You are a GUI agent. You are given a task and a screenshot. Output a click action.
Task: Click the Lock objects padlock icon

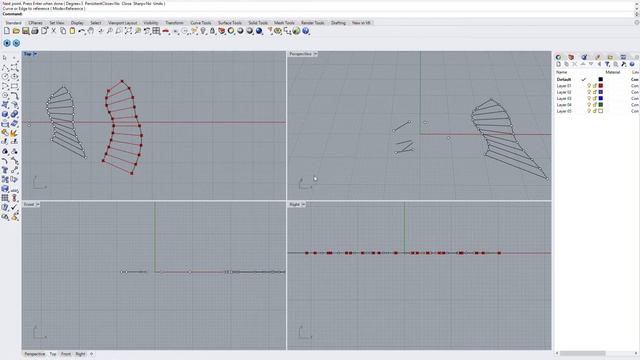tap(212, 31)
